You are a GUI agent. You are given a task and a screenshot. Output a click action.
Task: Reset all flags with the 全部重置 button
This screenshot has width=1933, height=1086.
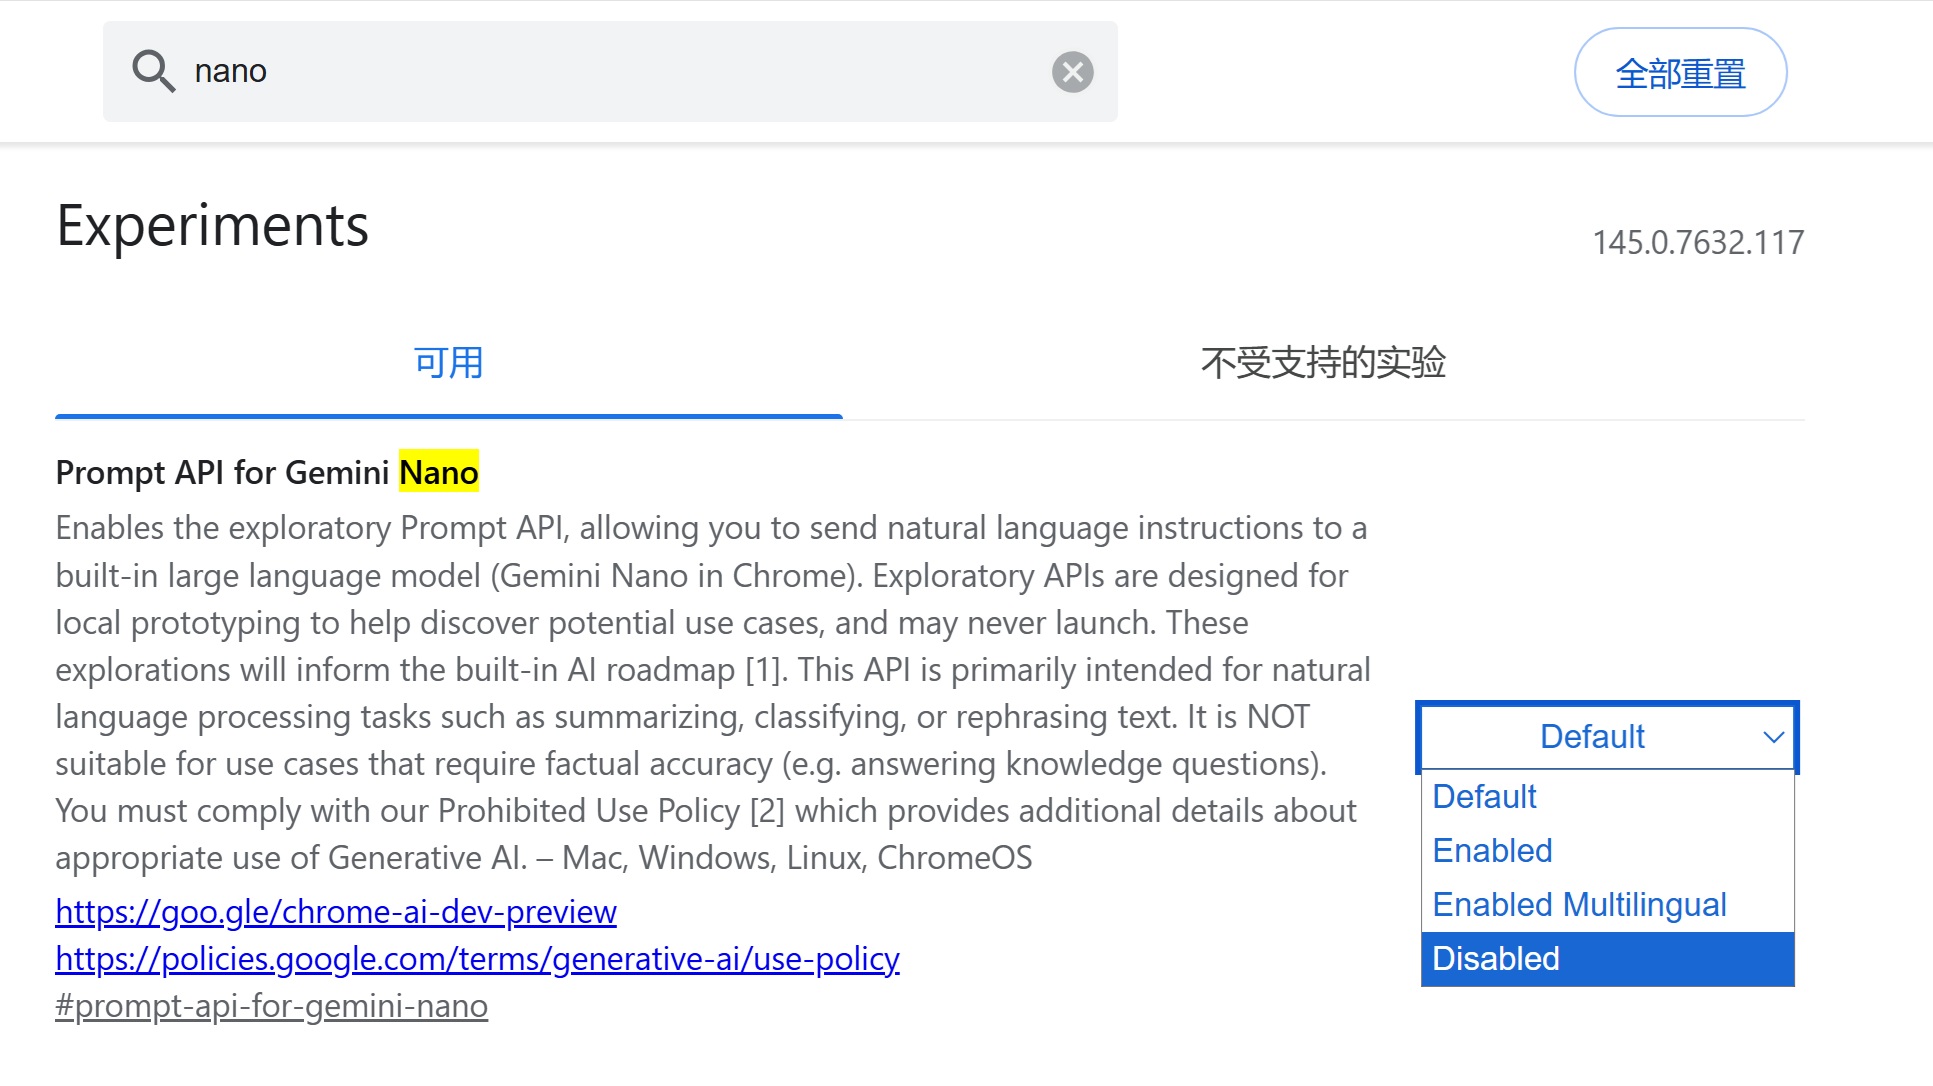(x=1680, y=73)
